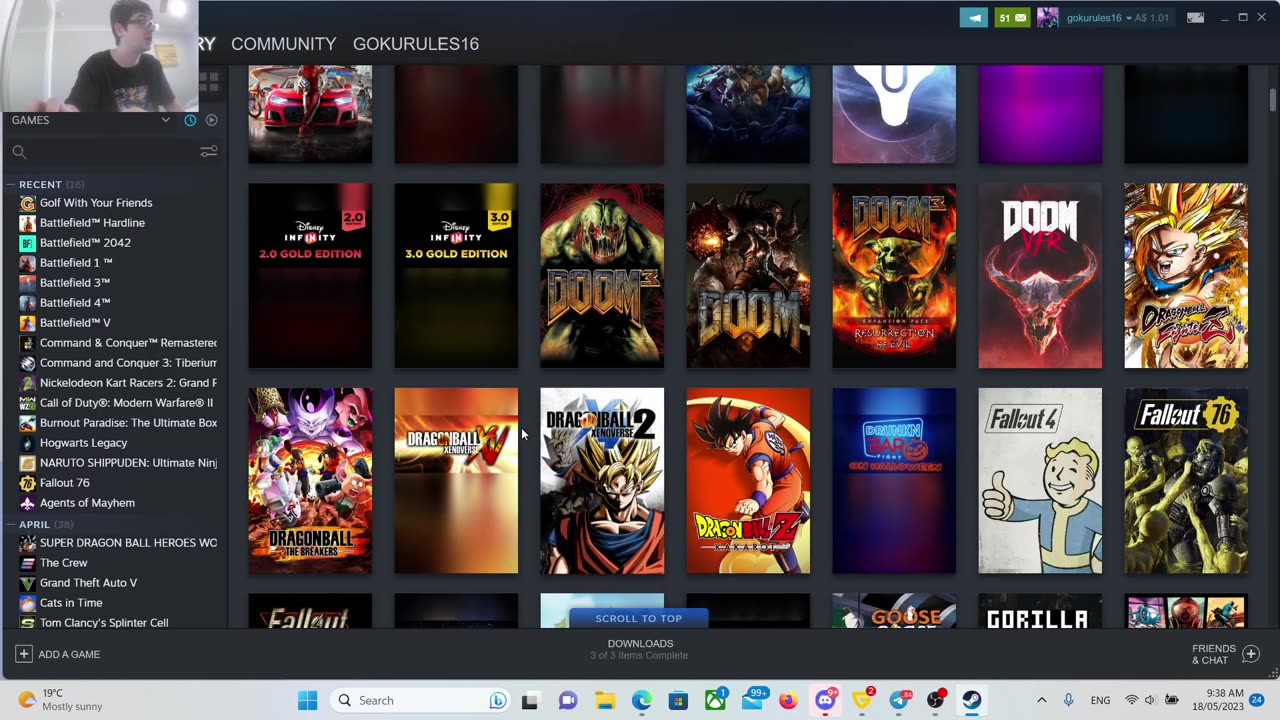Click the library vertical scrollbar thumb
This screenshot has height=720, width=1280.
(x=1273, y=100)
